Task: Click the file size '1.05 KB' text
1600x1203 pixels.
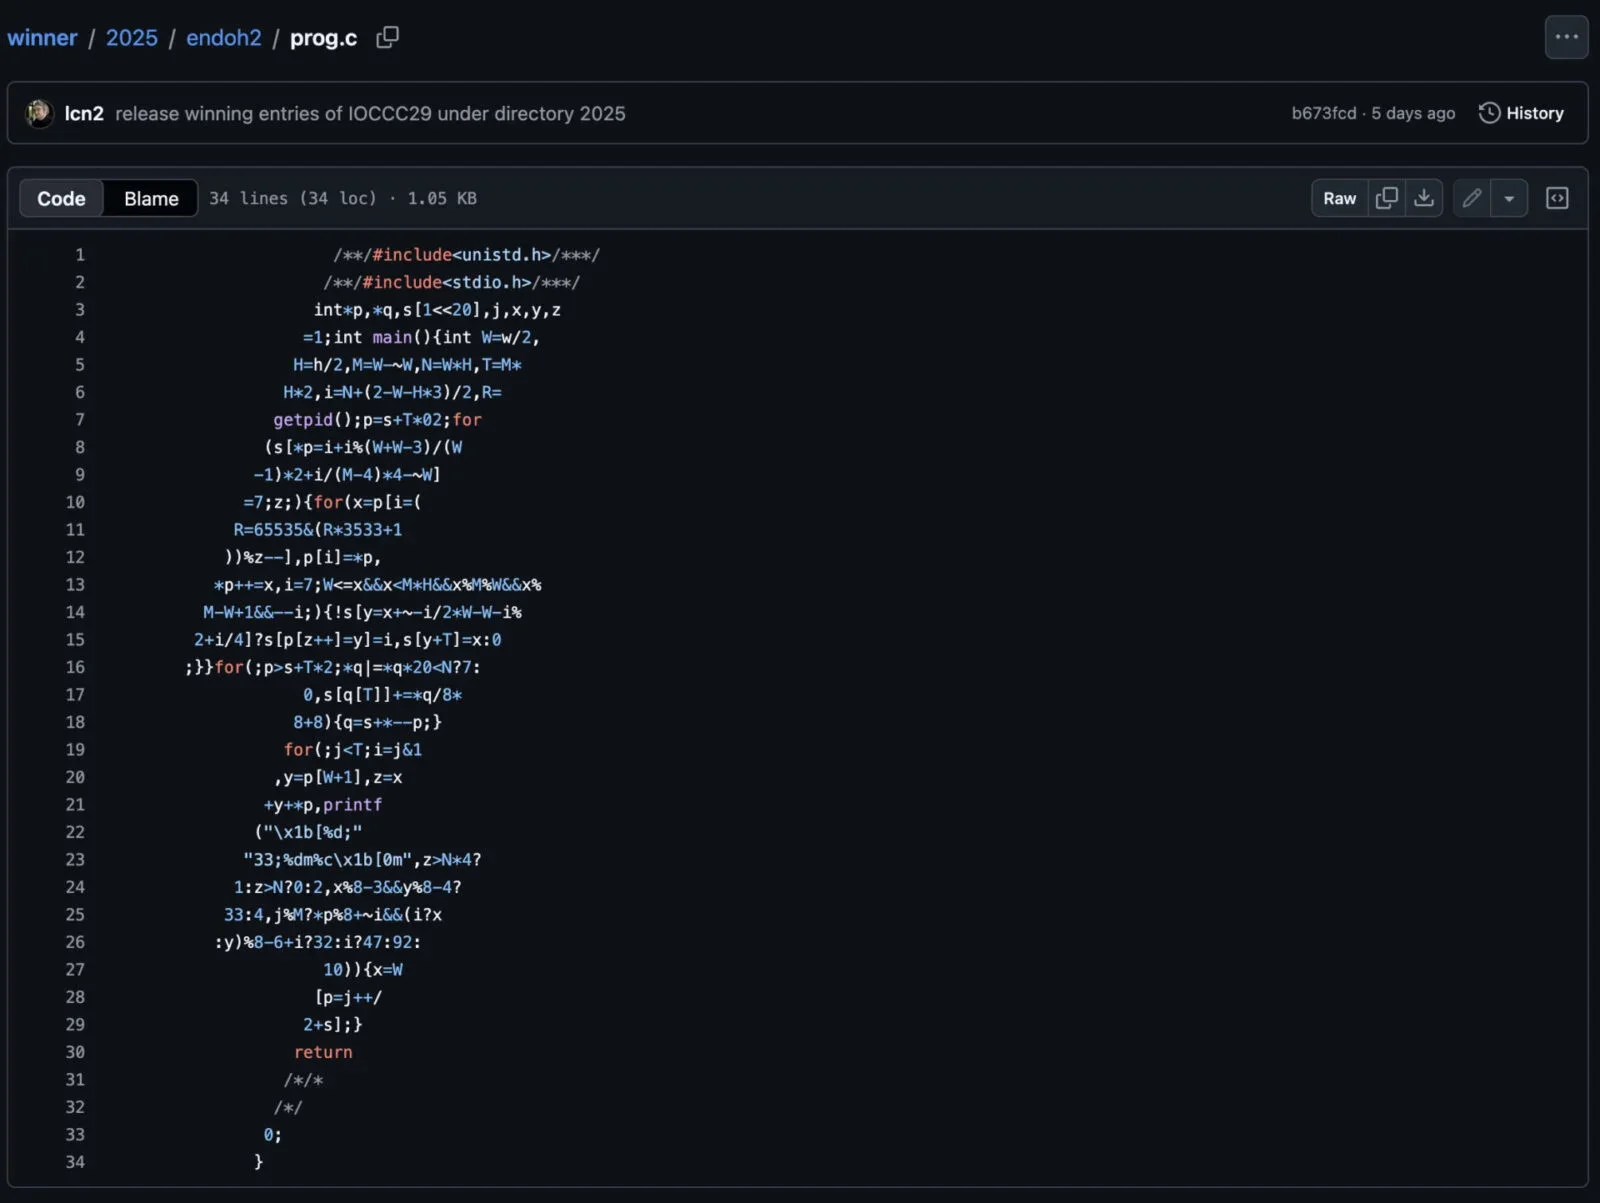Action: click(x=442, y=198)
